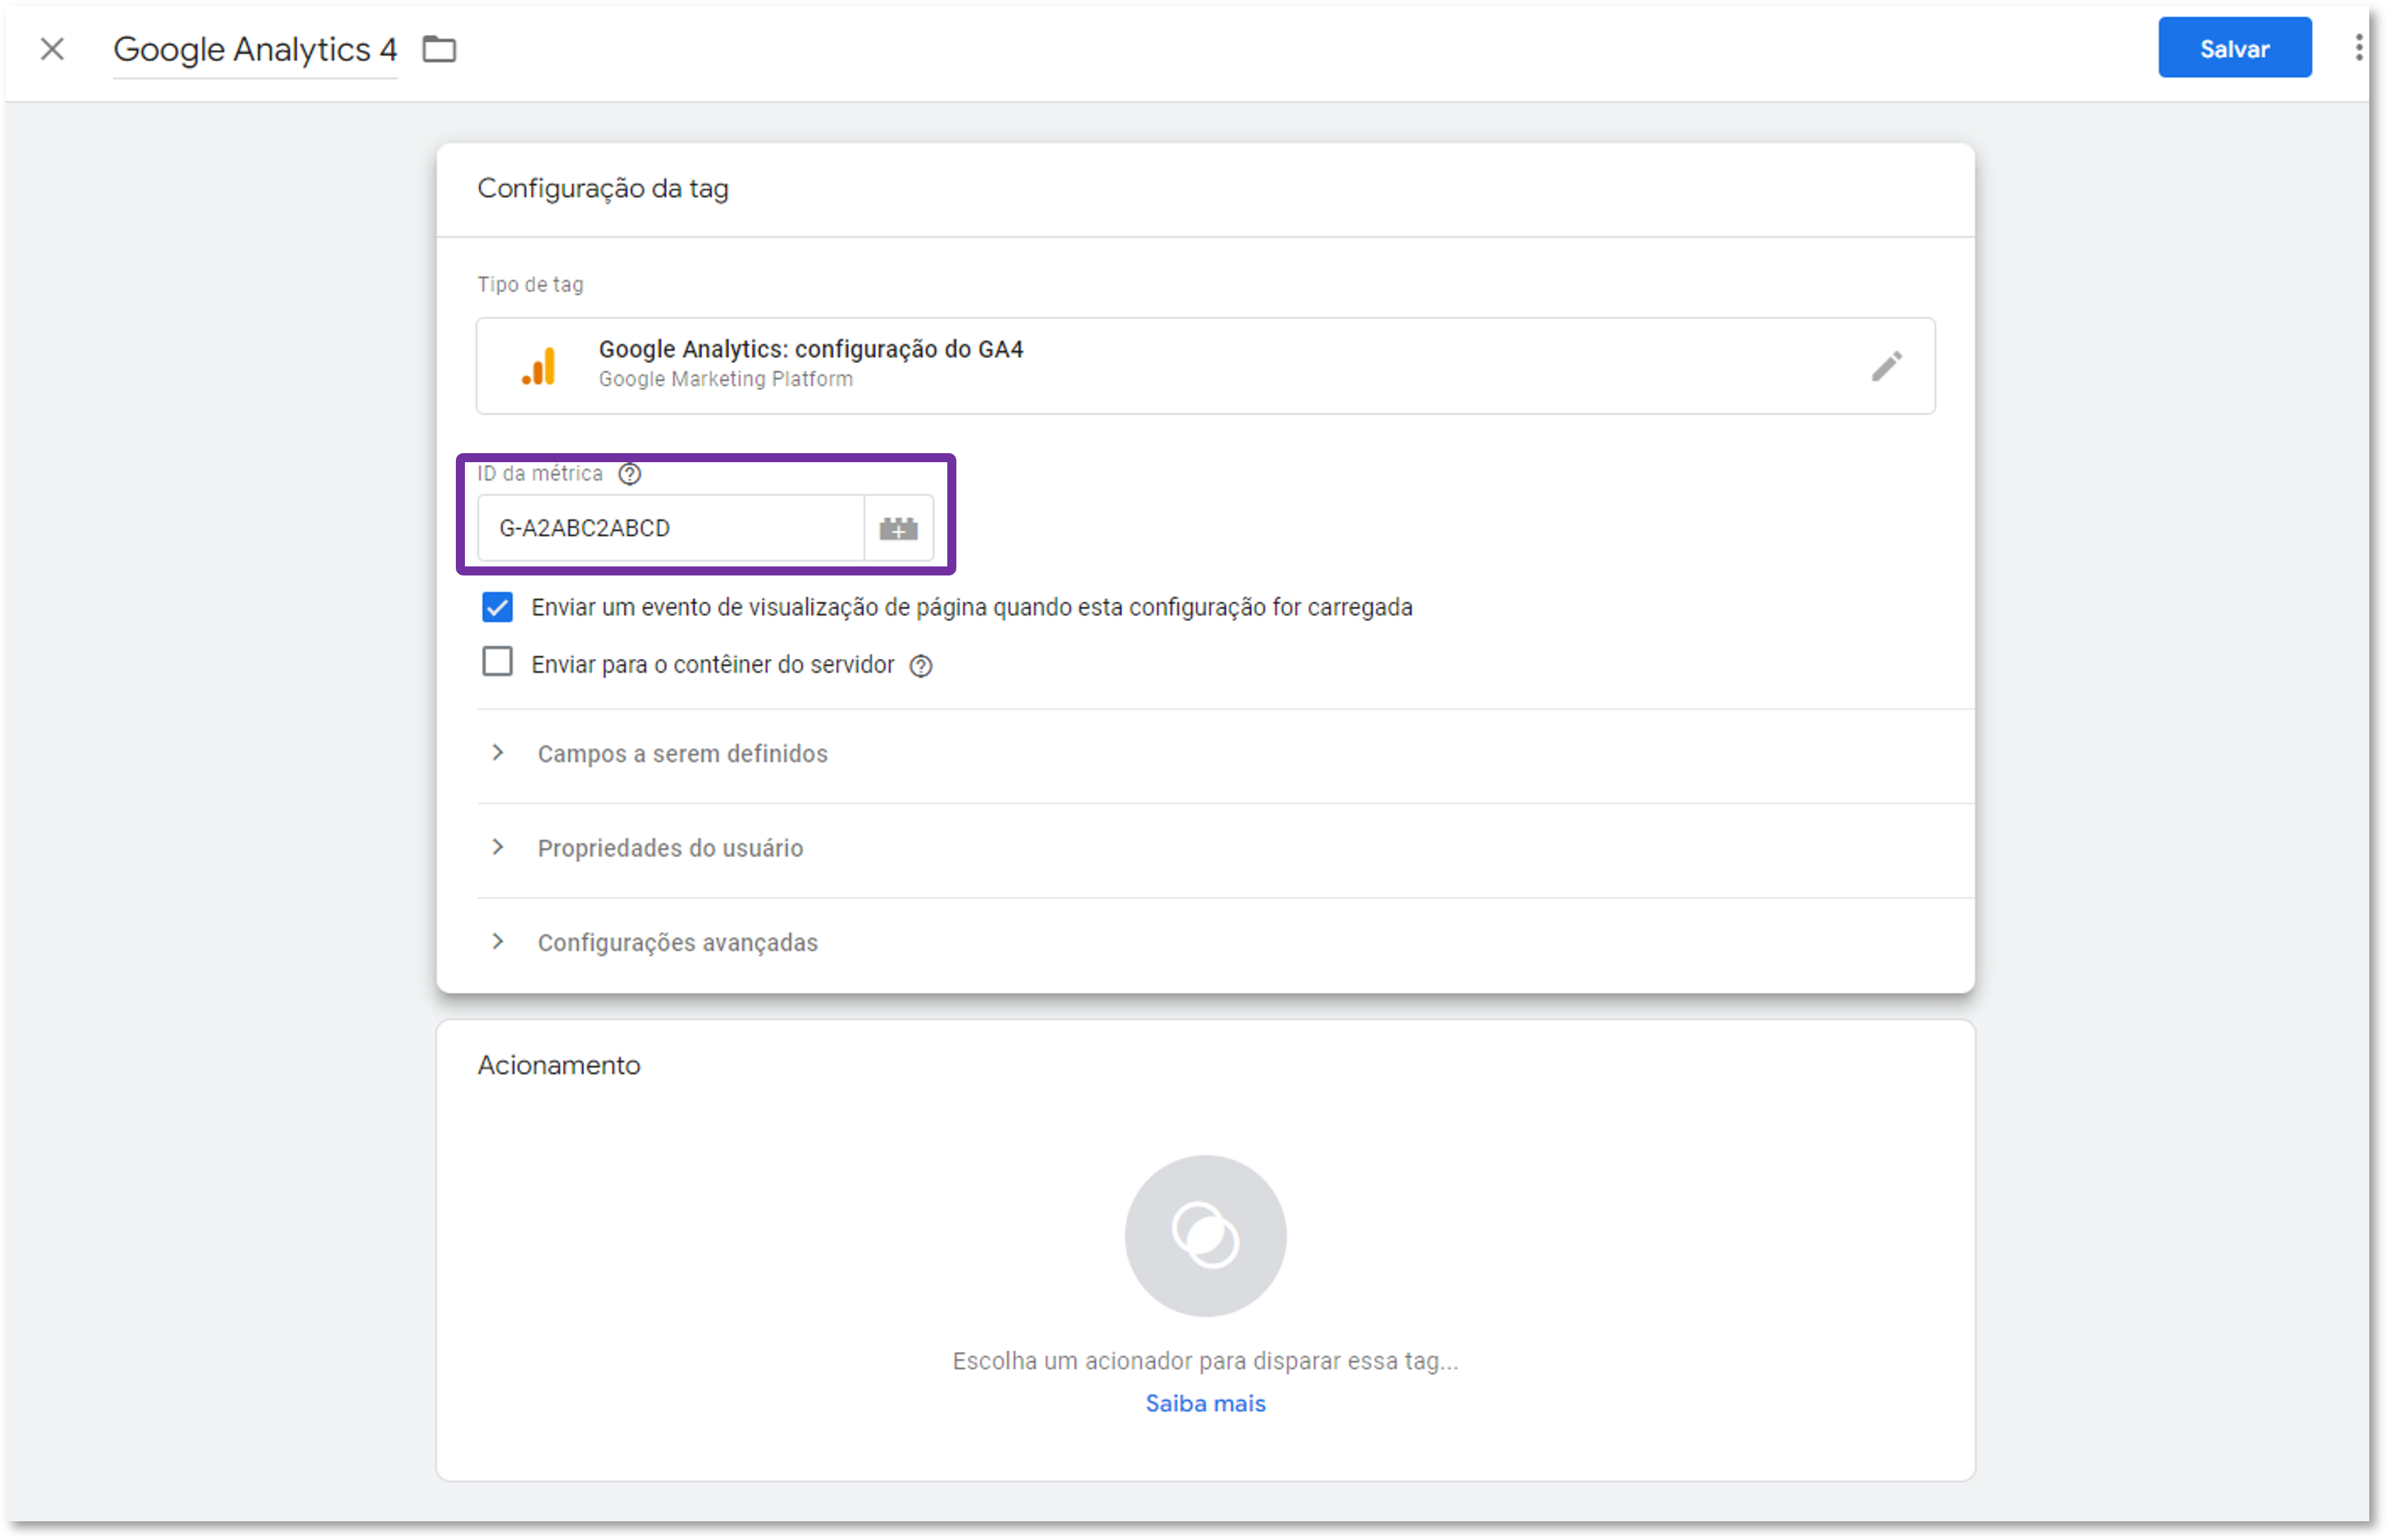Click the Google Analytics bar chart logo
The height and width of the screenshot is (1540, 2388).
539,366
